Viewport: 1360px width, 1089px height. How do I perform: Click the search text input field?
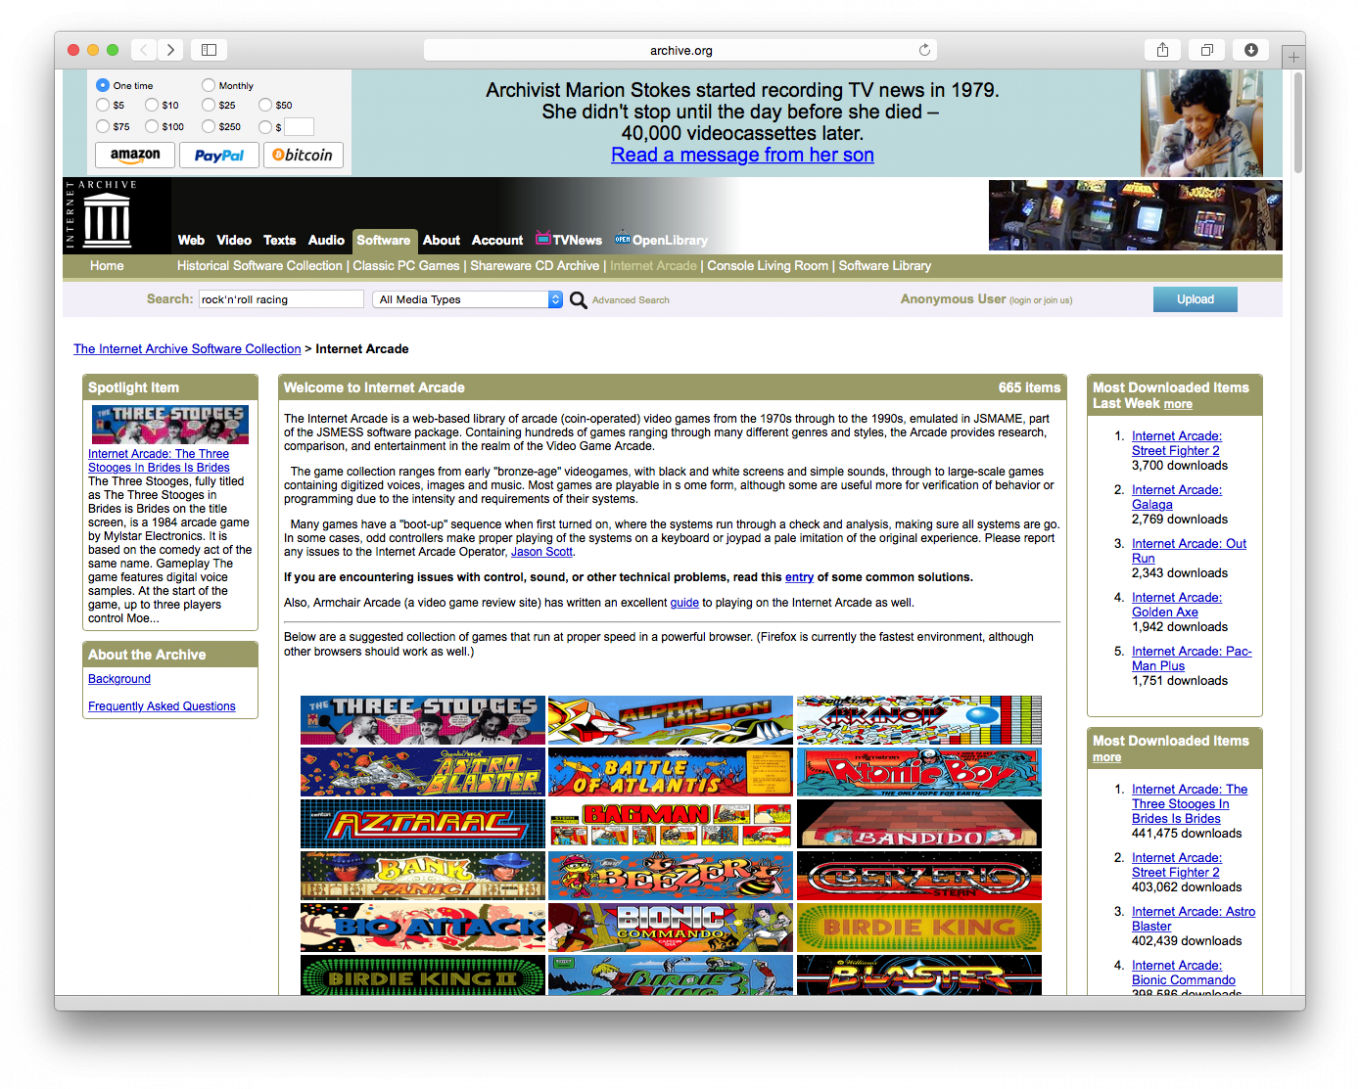pos(280,300)
